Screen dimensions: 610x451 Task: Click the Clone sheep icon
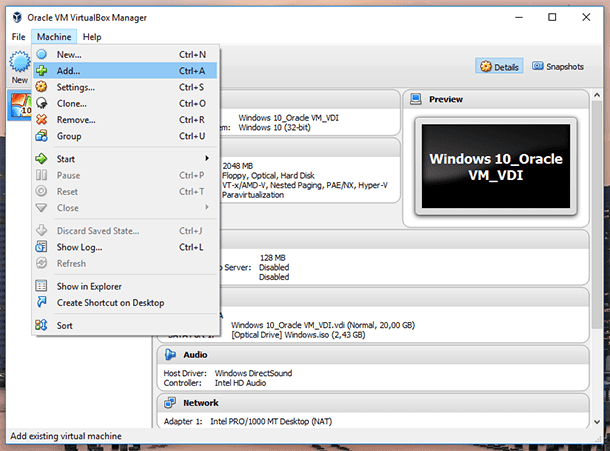42,103
